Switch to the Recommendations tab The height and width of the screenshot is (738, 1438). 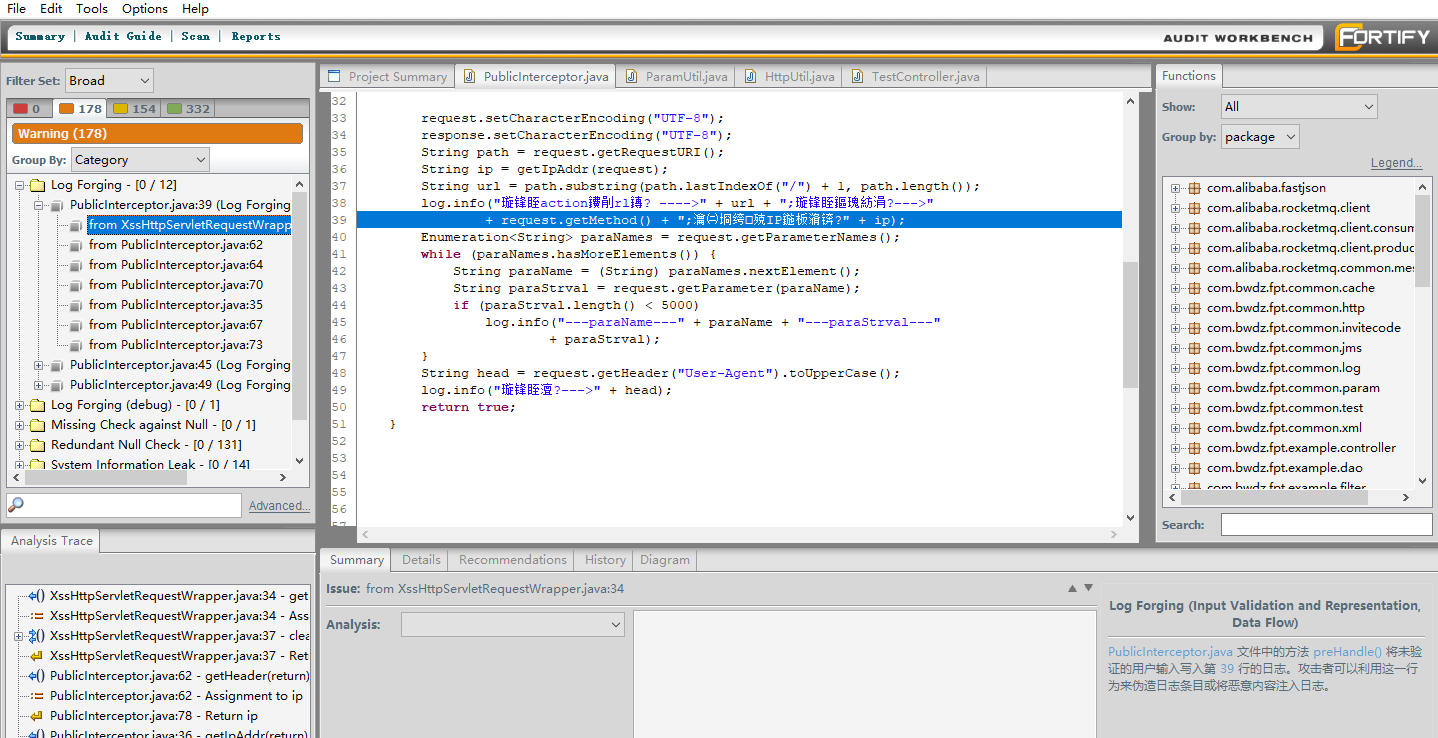click(513, 560)
